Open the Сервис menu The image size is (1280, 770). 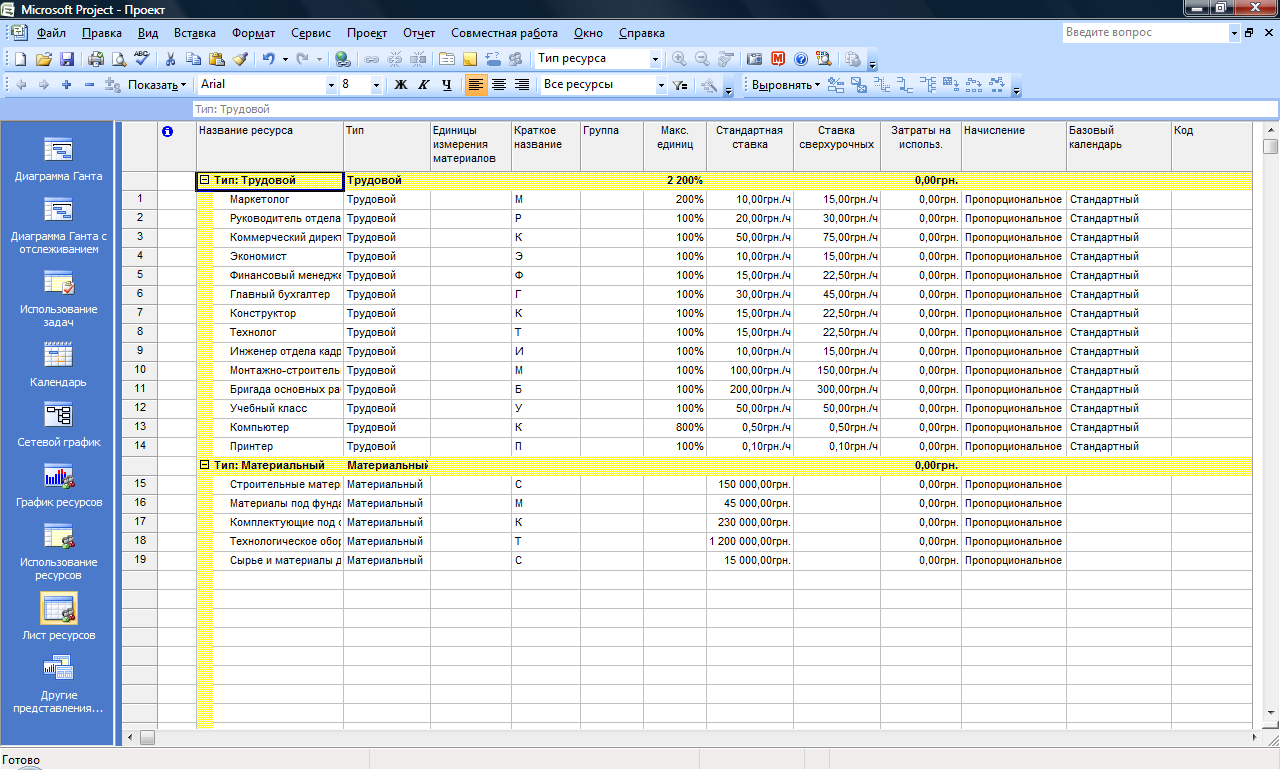pos(311,33)
